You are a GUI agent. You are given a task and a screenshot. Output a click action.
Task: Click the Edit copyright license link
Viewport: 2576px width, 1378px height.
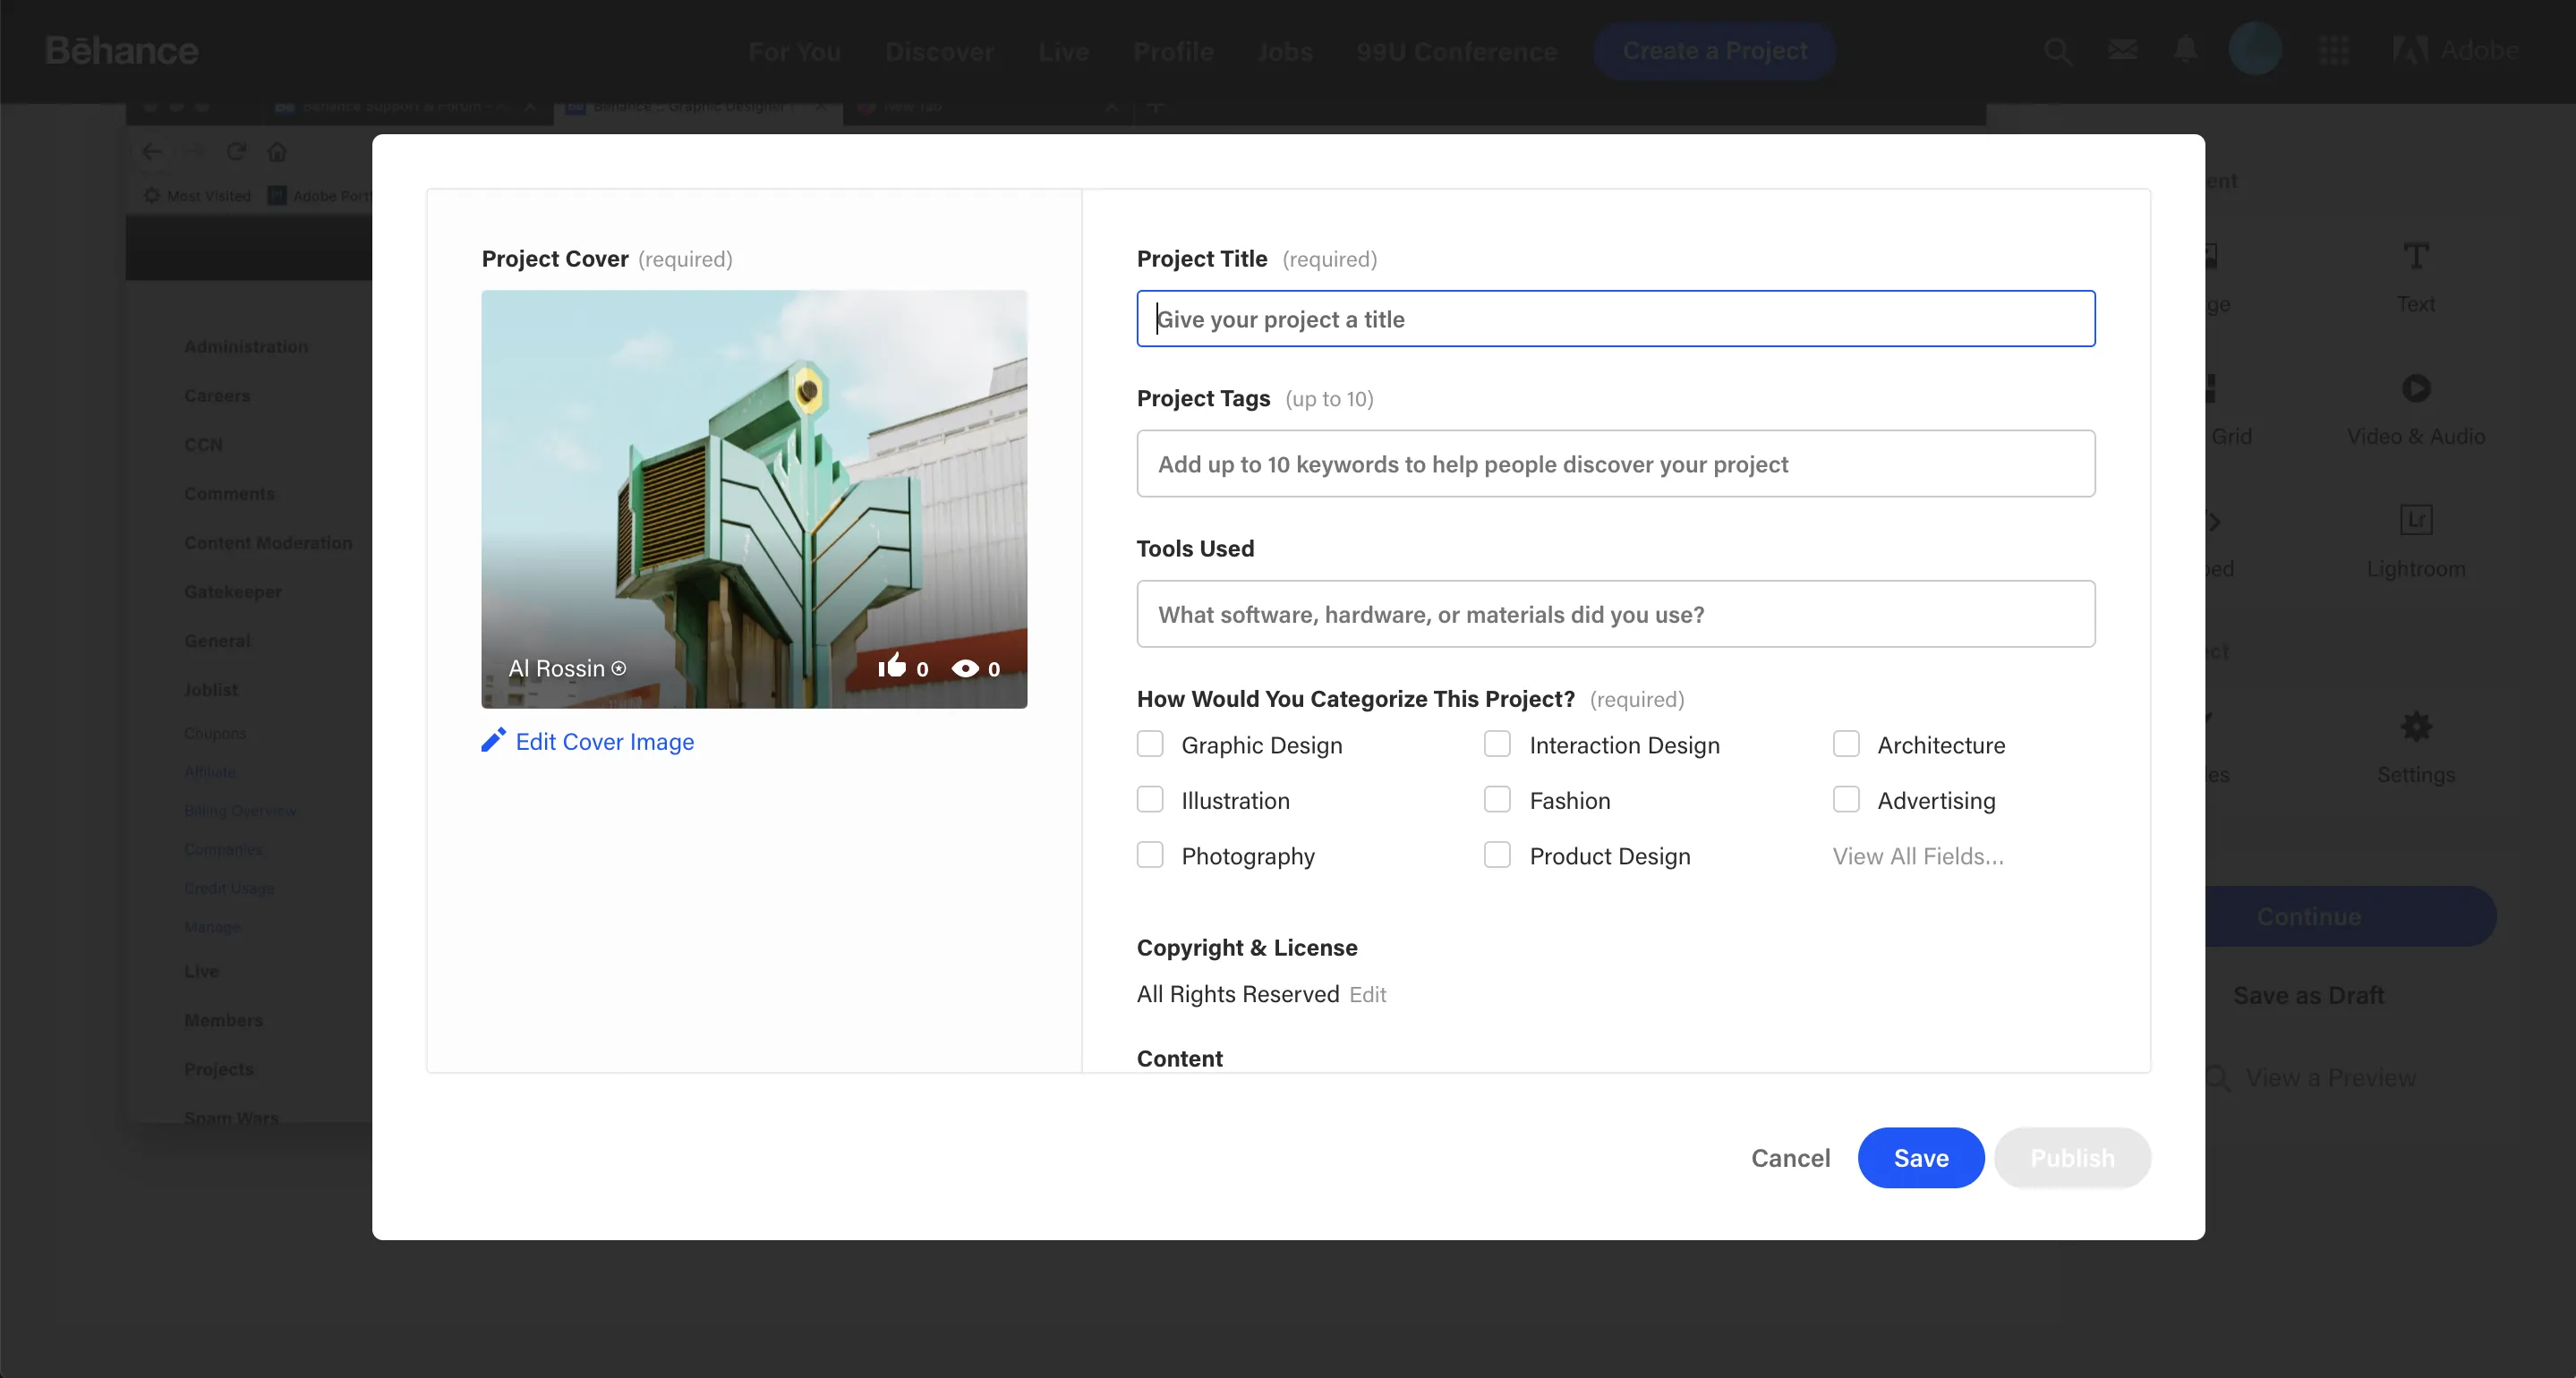click(1367, 993)
